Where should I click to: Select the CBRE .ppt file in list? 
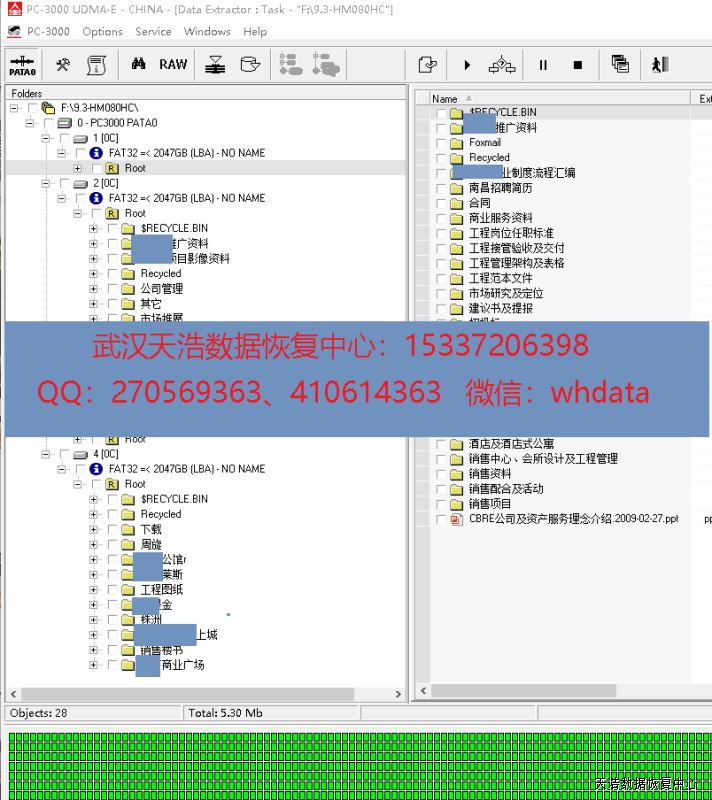573,519
